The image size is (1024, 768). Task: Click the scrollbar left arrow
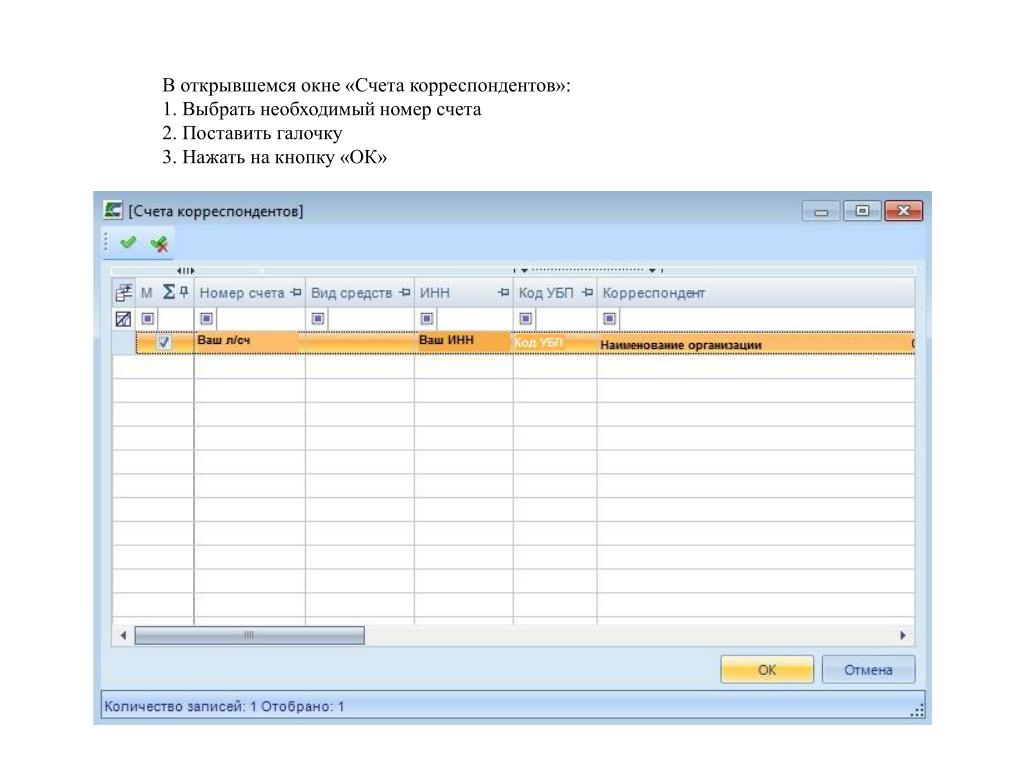[x=123, y=635]
